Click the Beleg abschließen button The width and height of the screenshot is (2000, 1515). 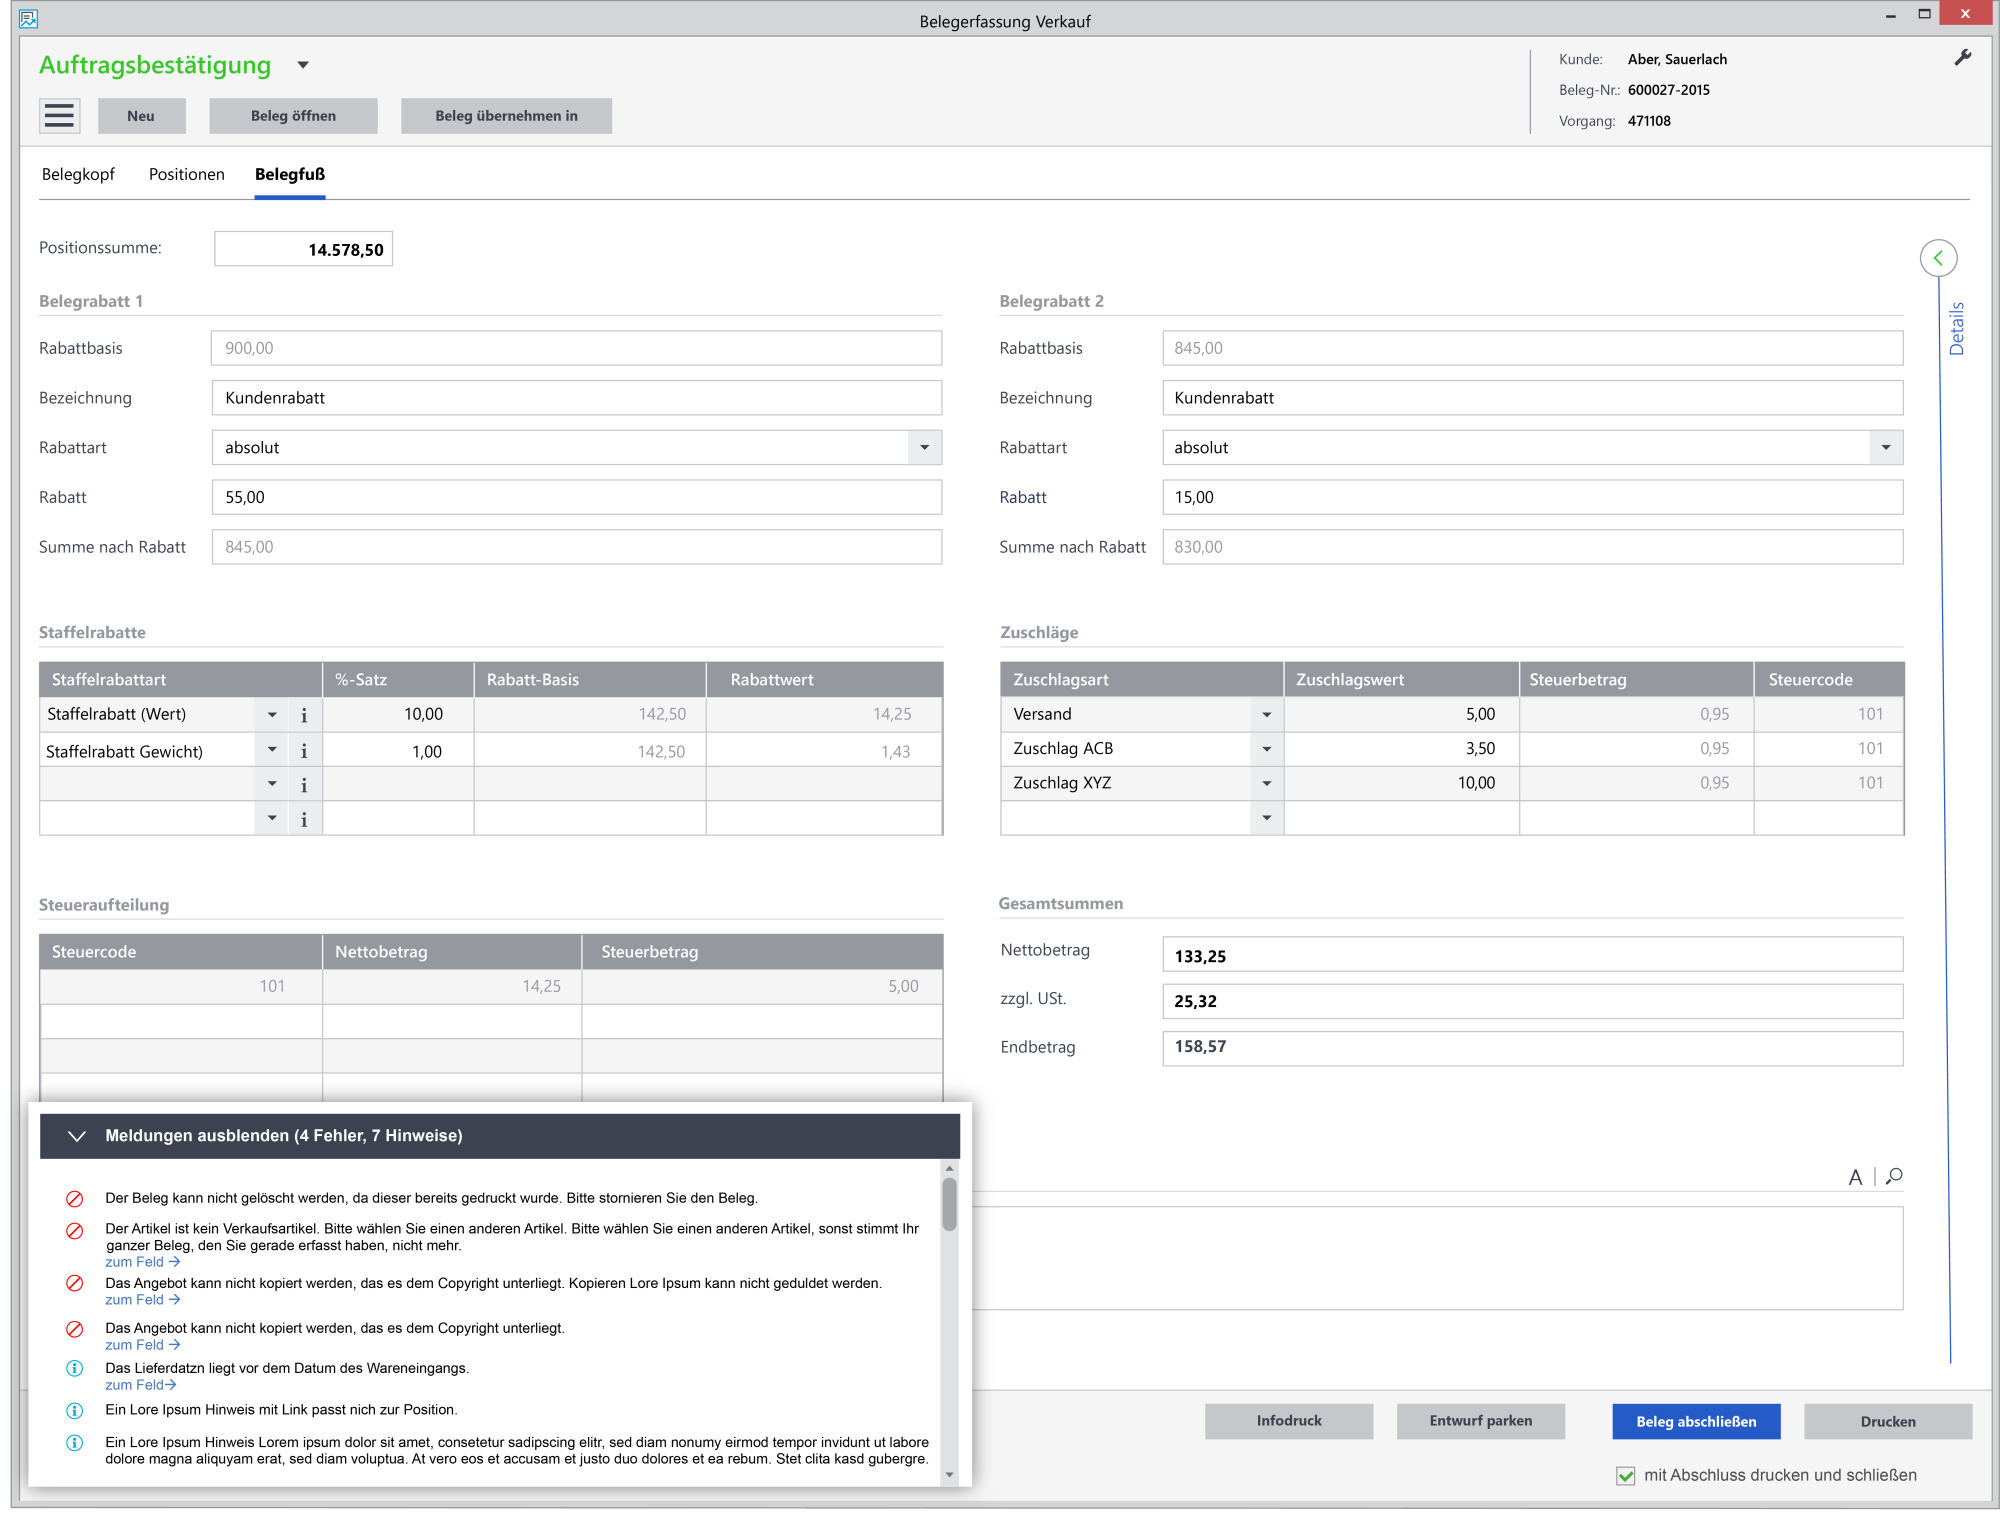tap(1696, 1421)
